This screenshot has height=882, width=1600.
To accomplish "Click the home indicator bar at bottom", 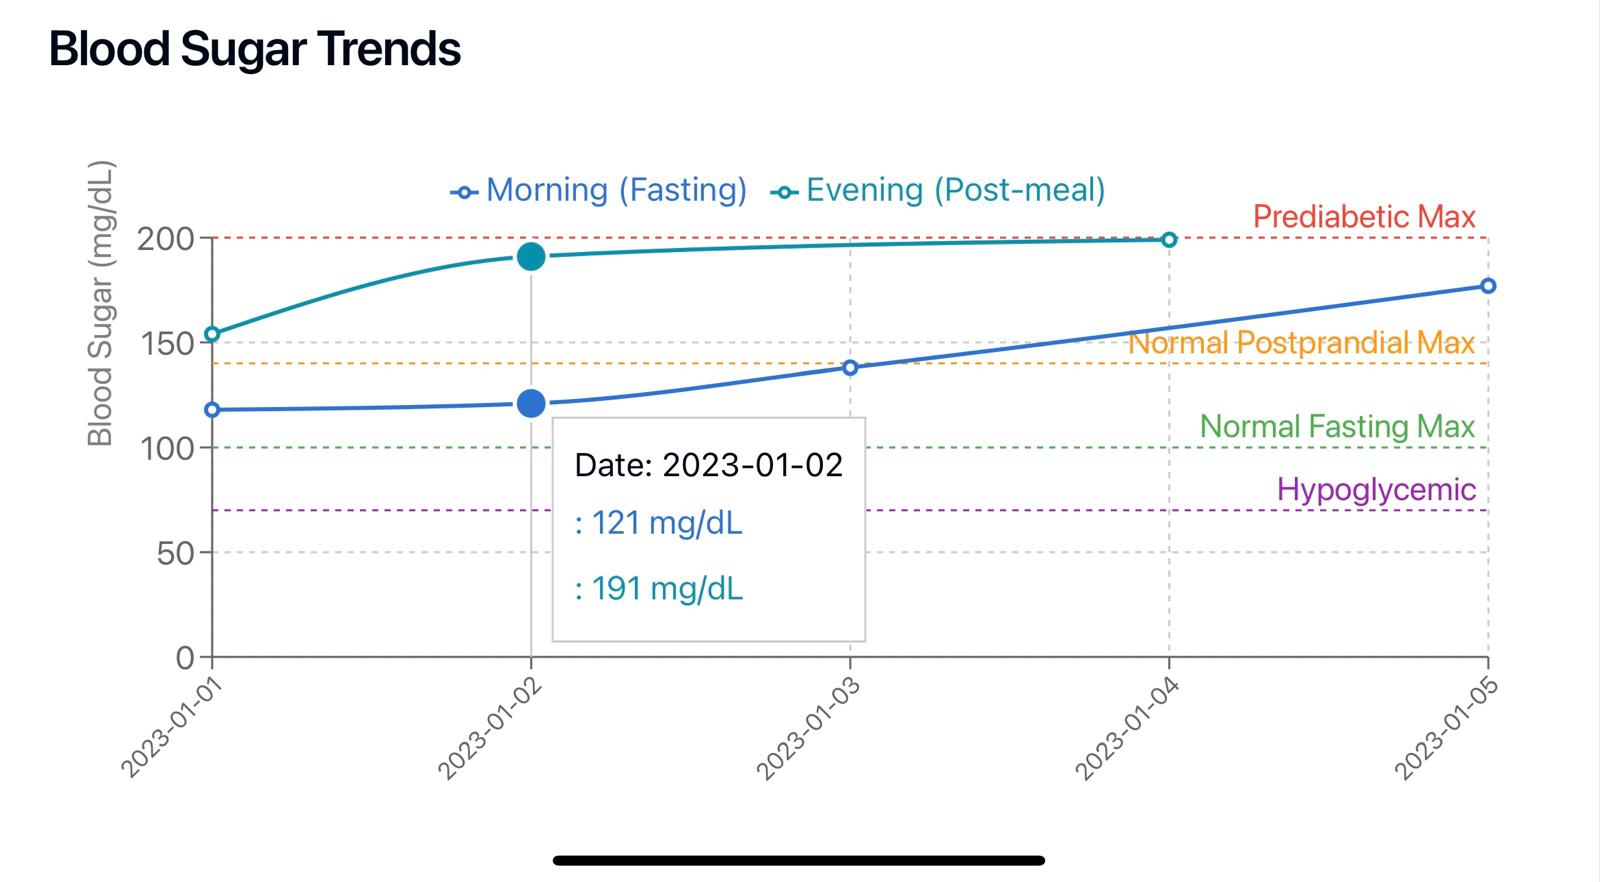I will point(799,860).
